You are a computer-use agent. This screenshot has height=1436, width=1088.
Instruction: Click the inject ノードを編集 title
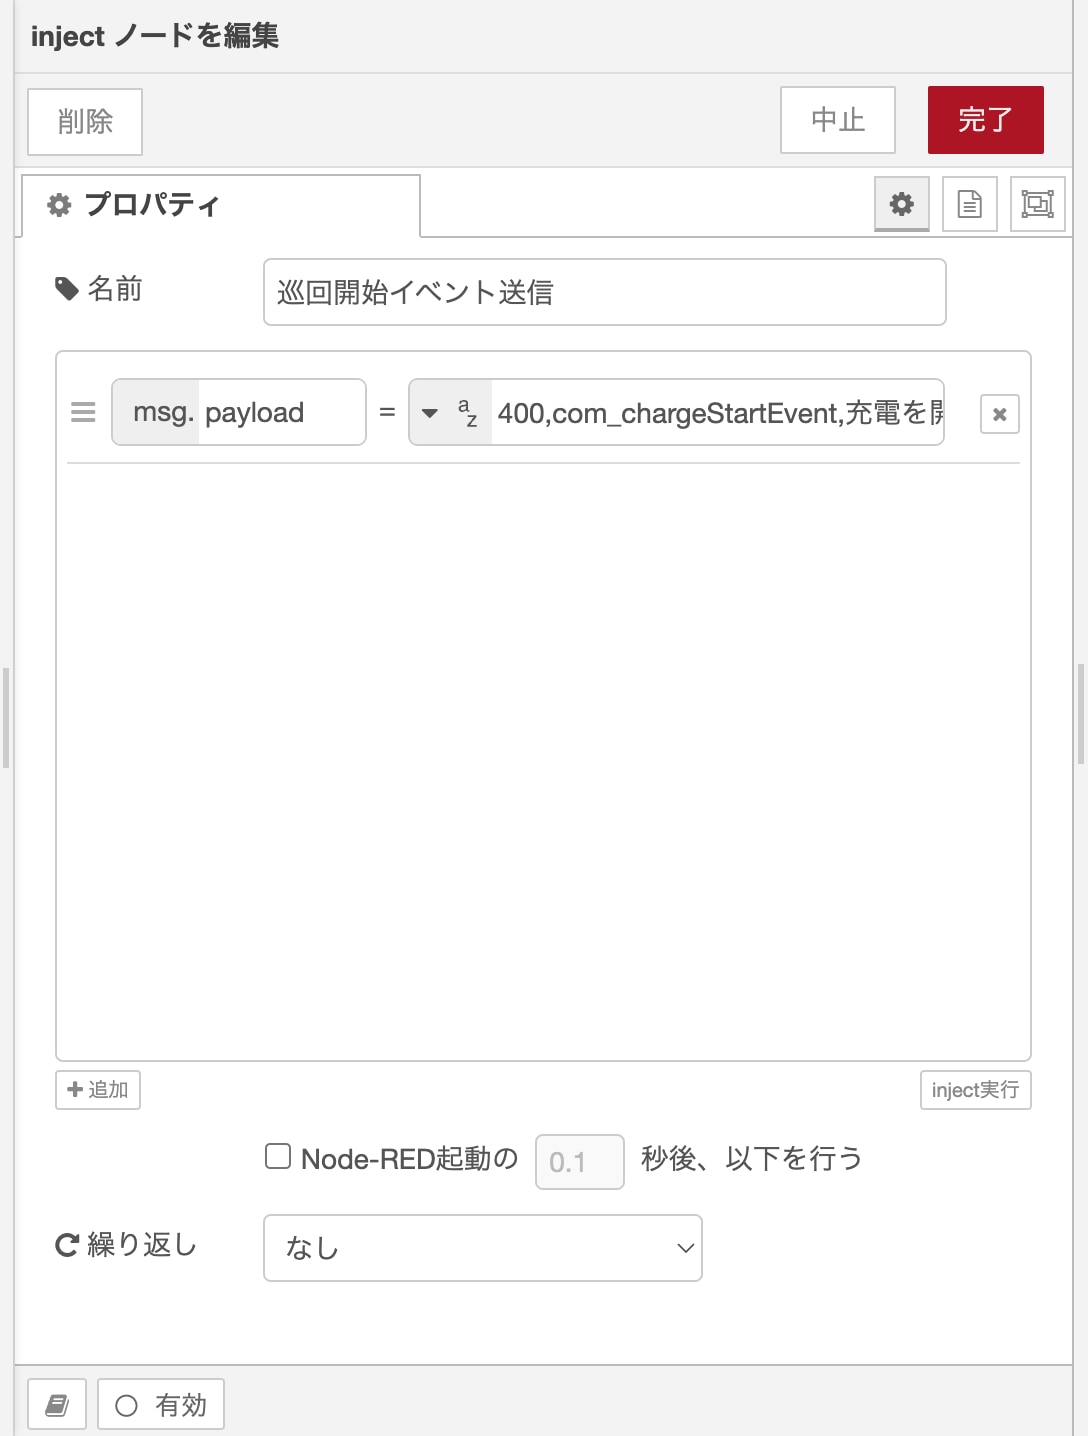(155, 36)
